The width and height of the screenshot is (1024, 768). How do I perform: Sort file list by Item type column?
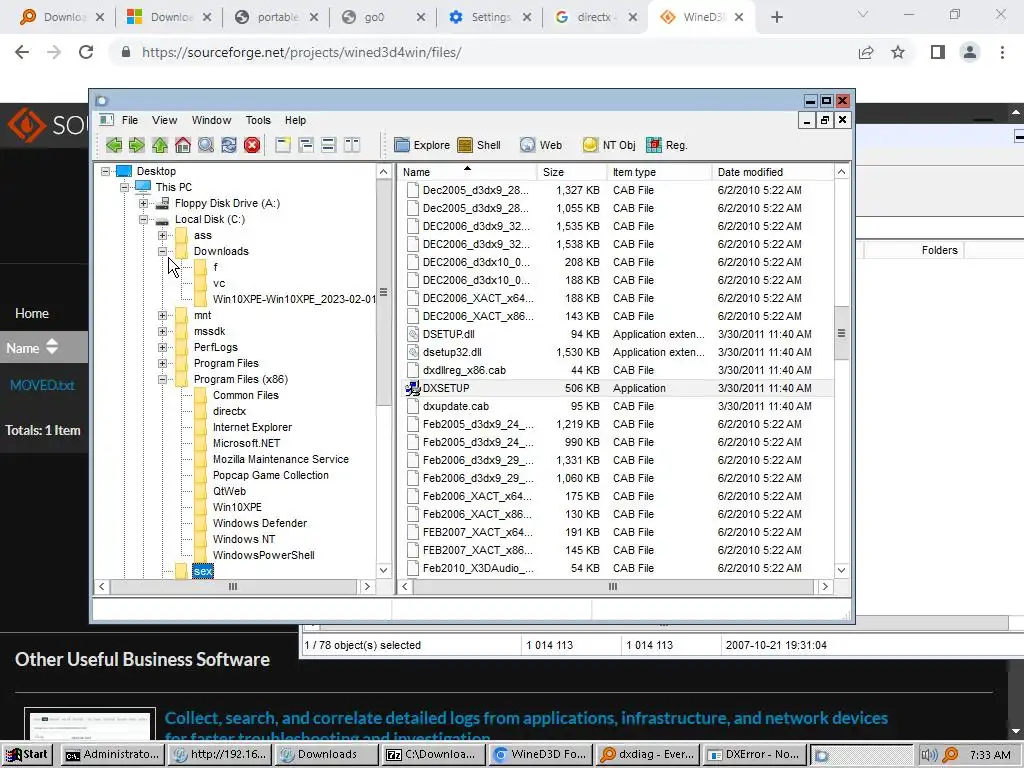point(659,172)
